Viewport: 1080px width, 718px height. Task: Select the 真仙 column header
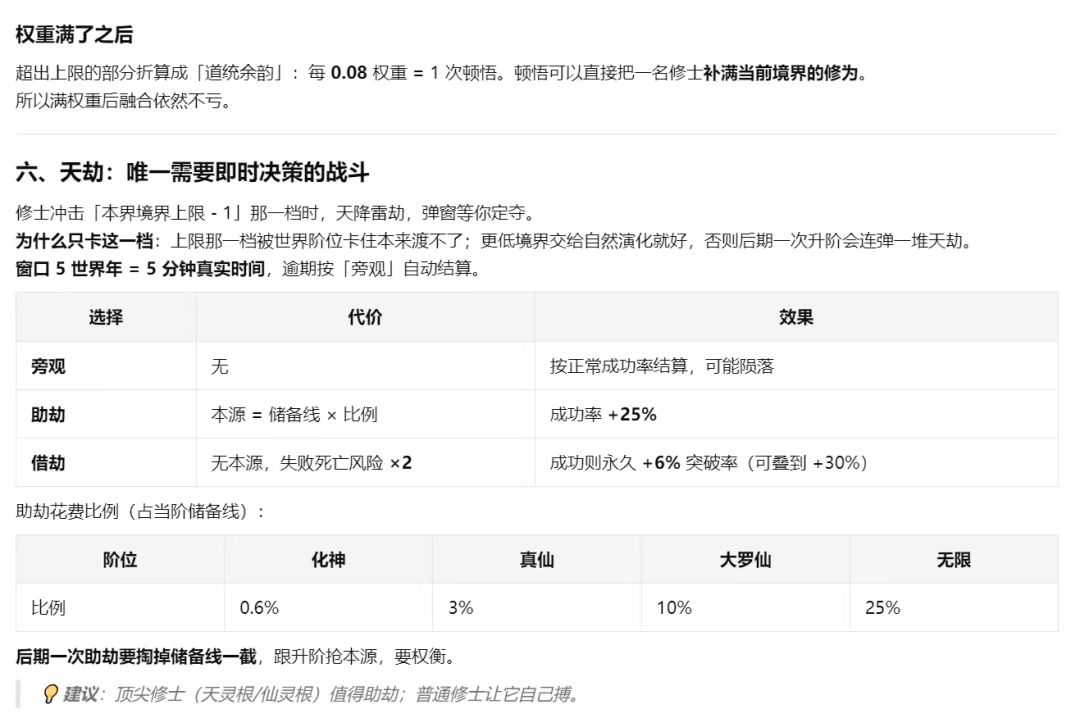(537, 560)
